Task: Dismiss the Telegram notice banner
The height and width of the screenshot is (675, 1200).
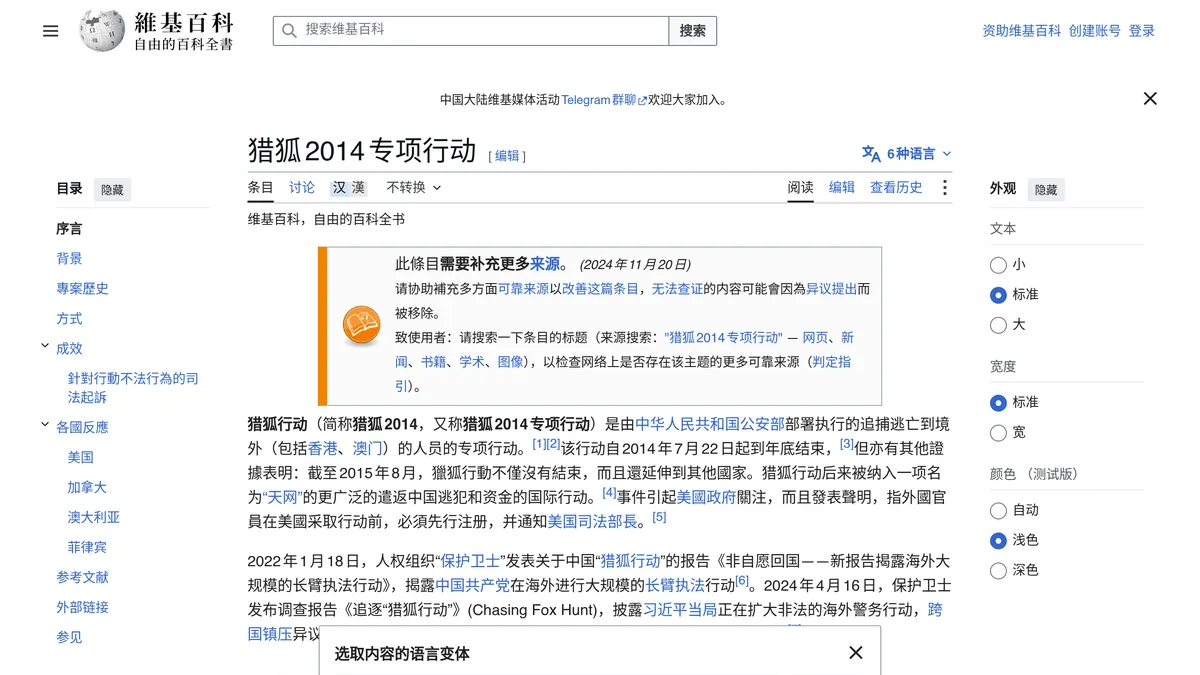Action: pos(1150,99)
